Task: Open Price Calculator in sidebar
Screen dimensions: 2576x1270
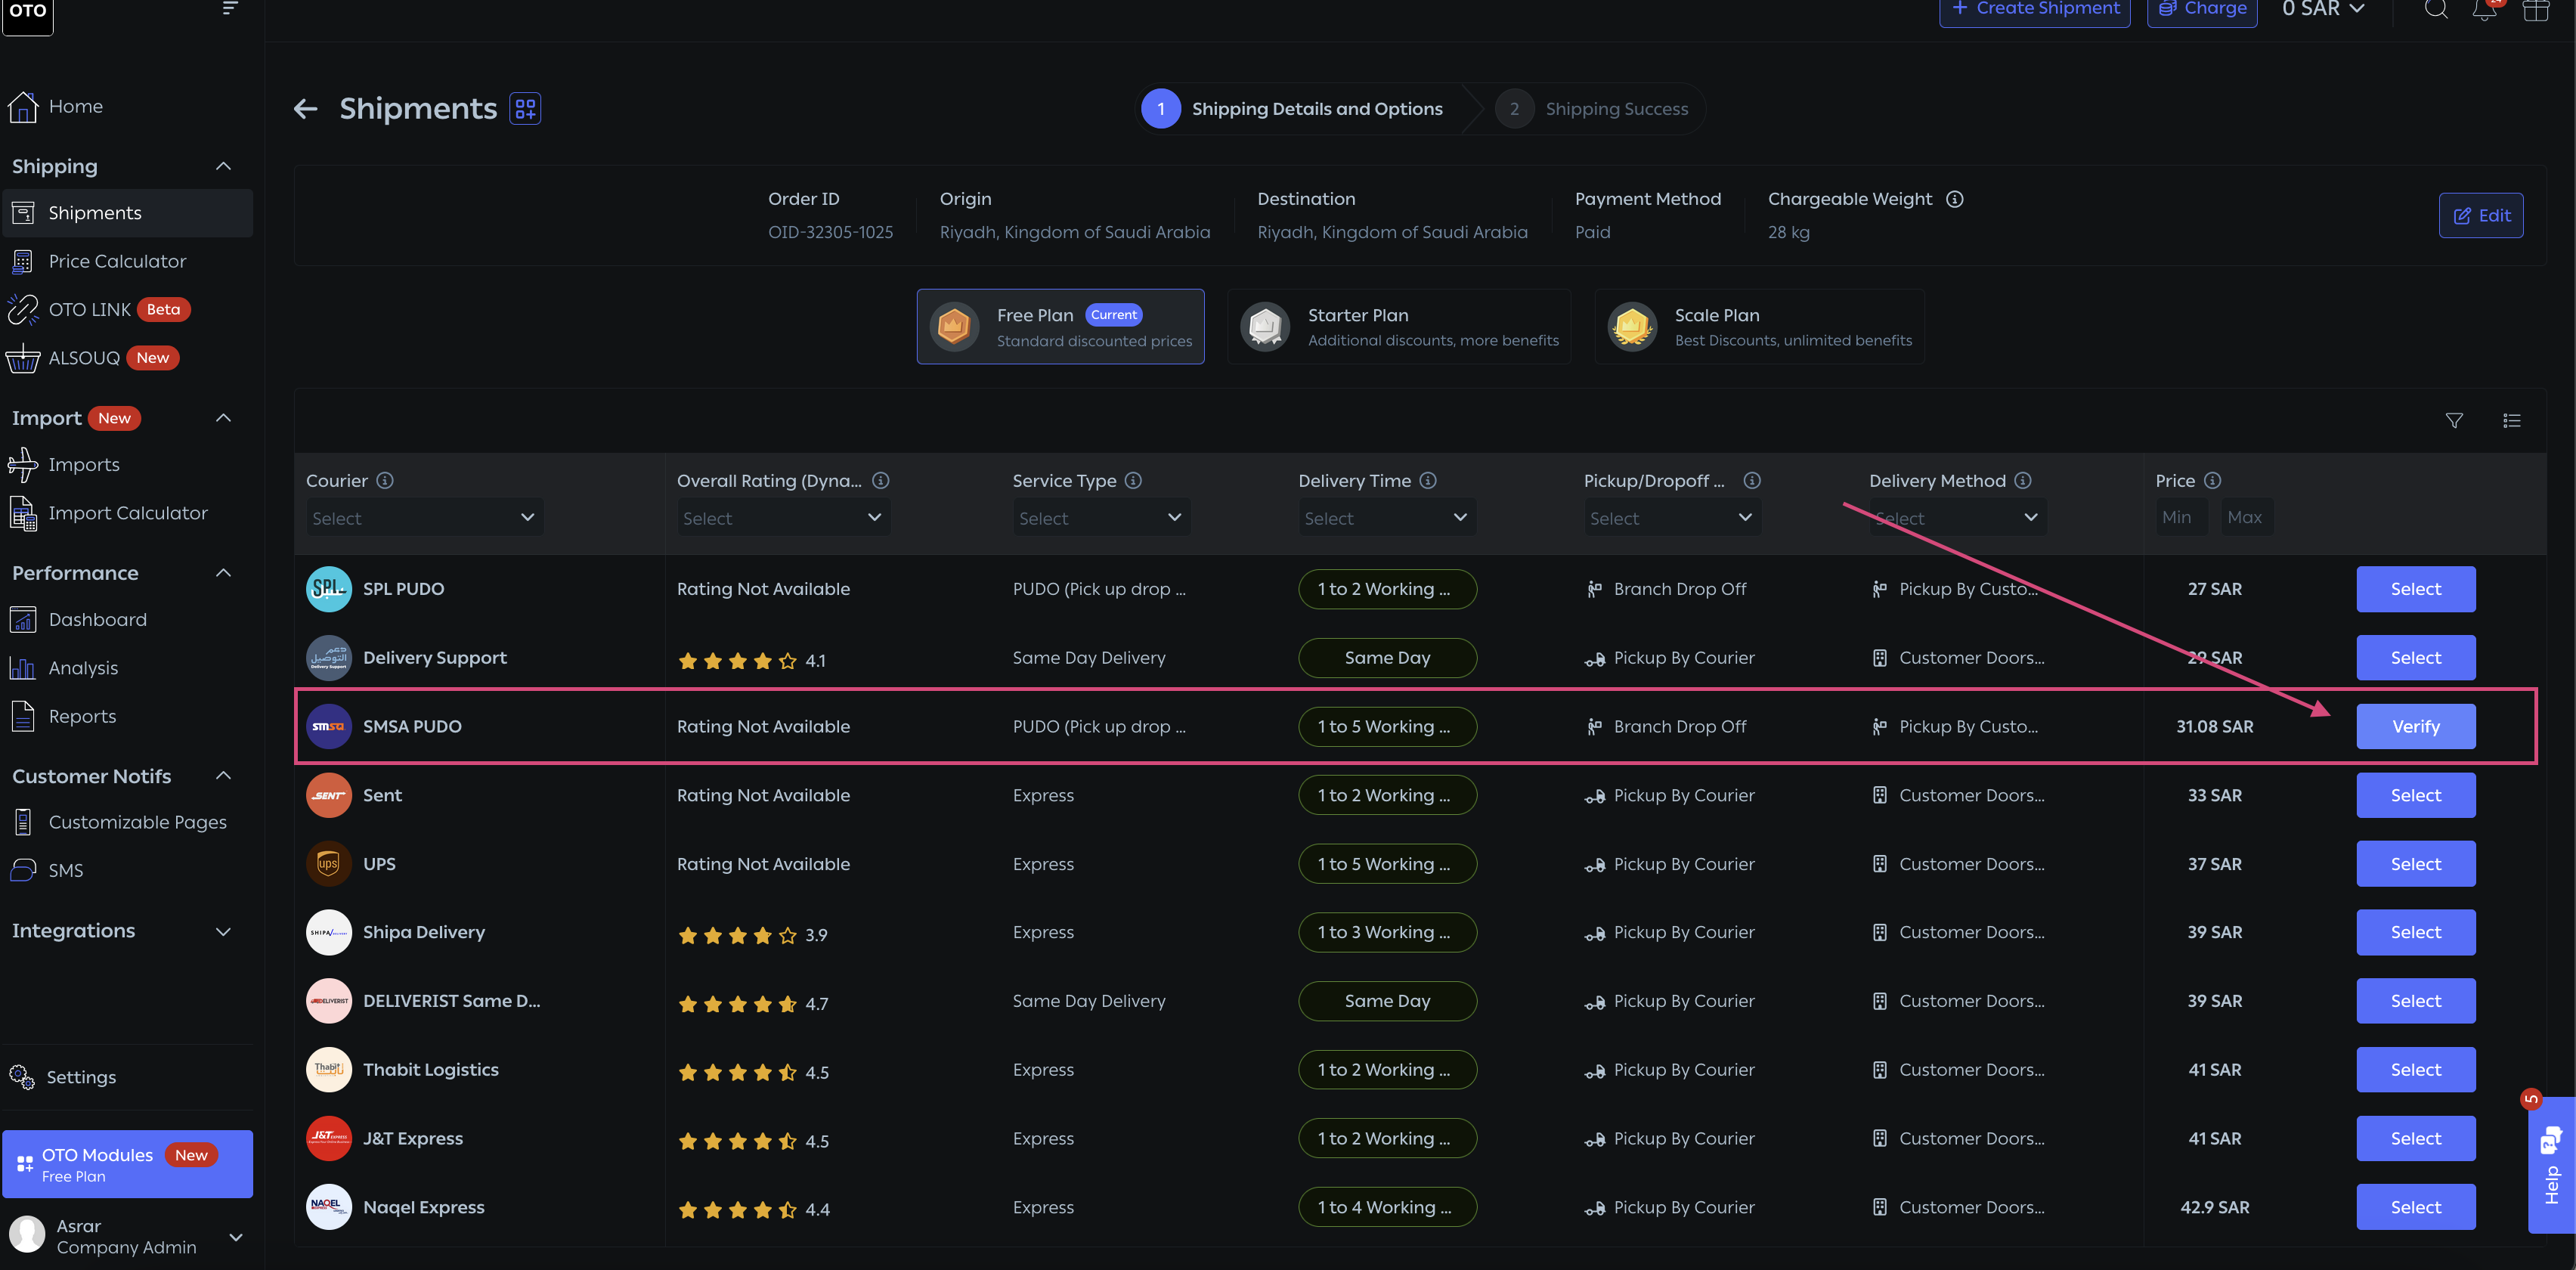Action: click(117, 261)
